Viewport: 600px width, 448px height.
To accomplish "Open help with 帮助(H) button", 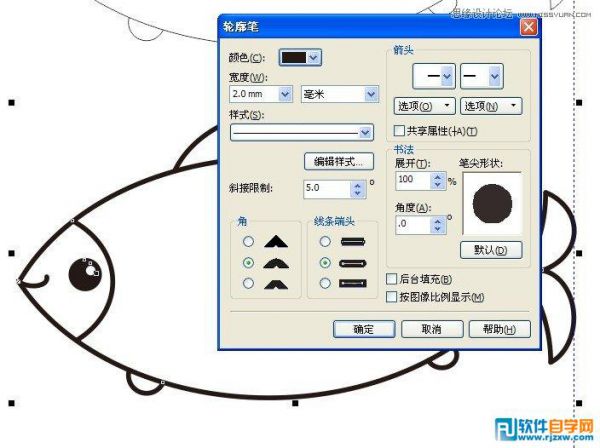I will pyautogui.click(x=500, y=329).
